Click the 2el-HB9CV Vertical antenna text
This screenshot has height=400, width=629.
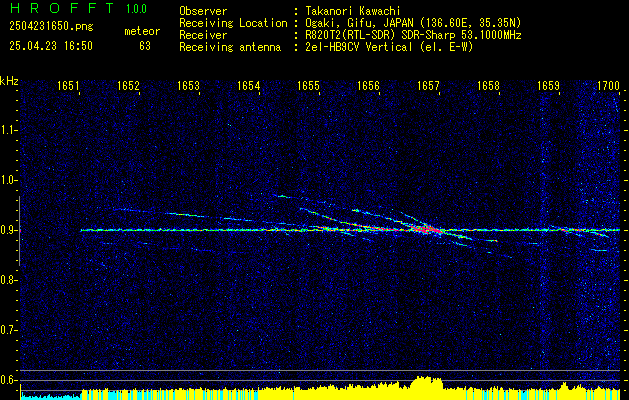pyautogui.click(x=389, y=47)
